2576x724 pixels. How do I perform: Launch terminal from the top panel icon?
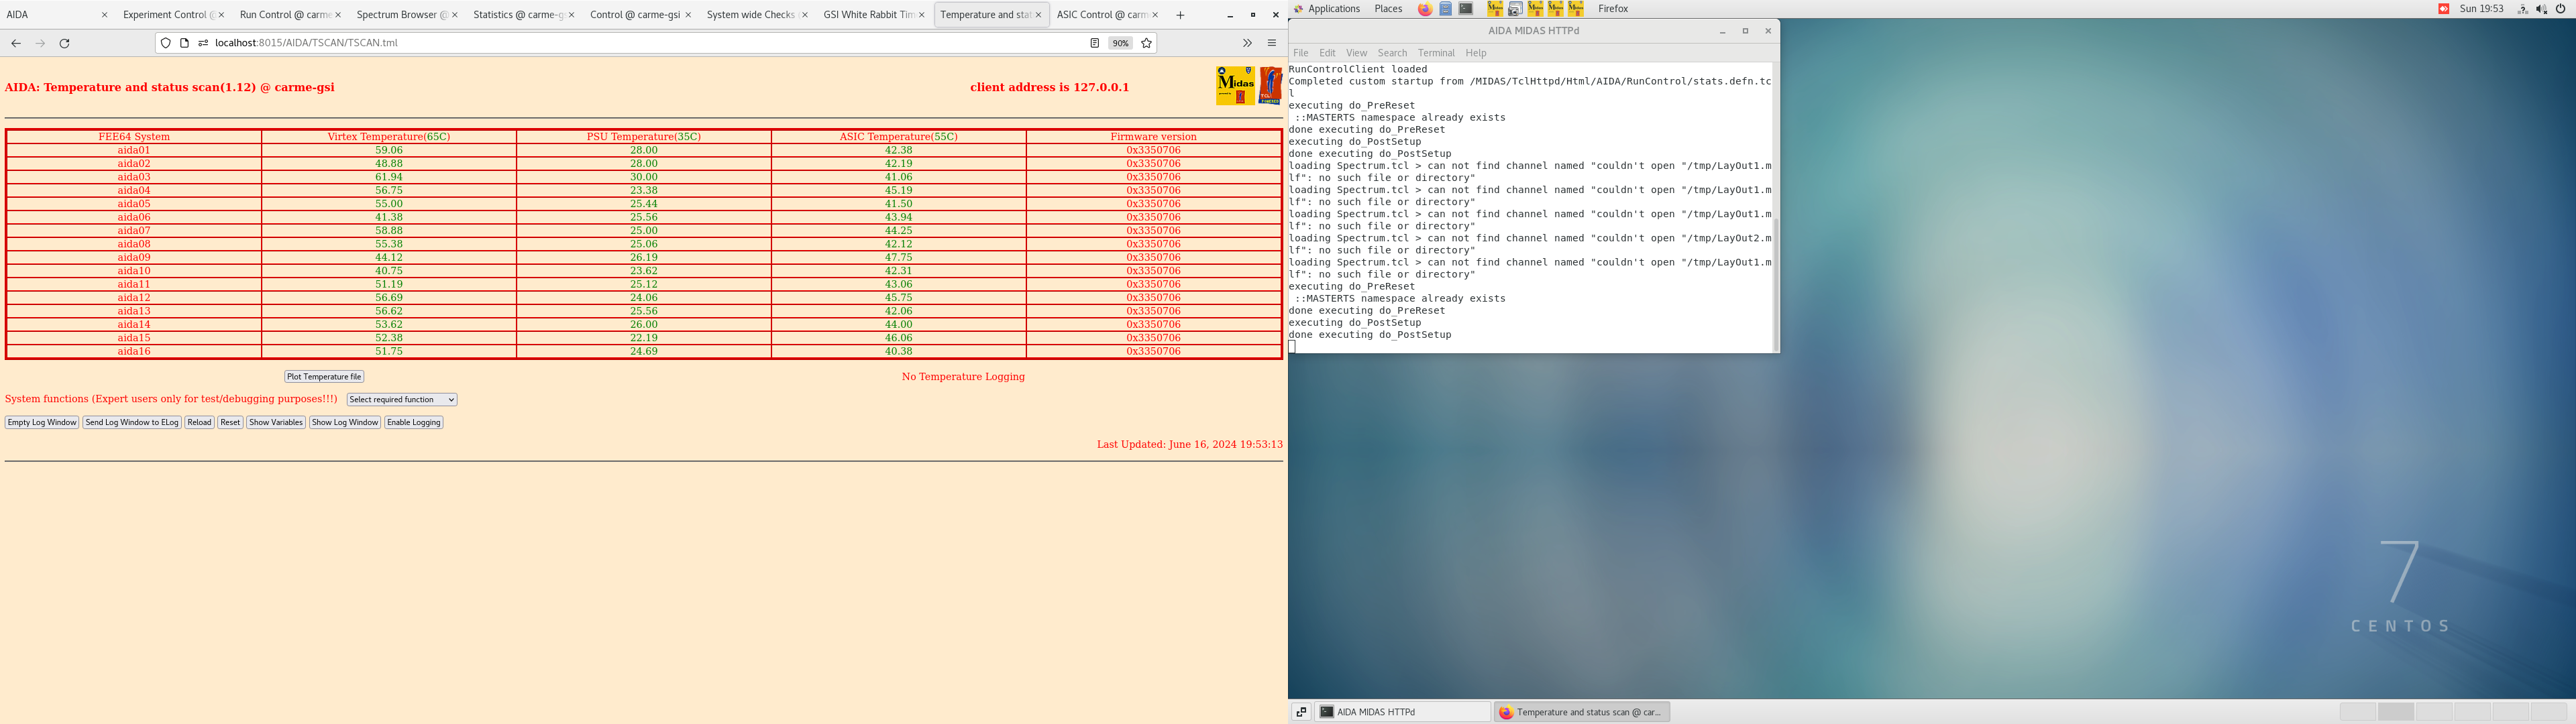tap(1466, 9)
